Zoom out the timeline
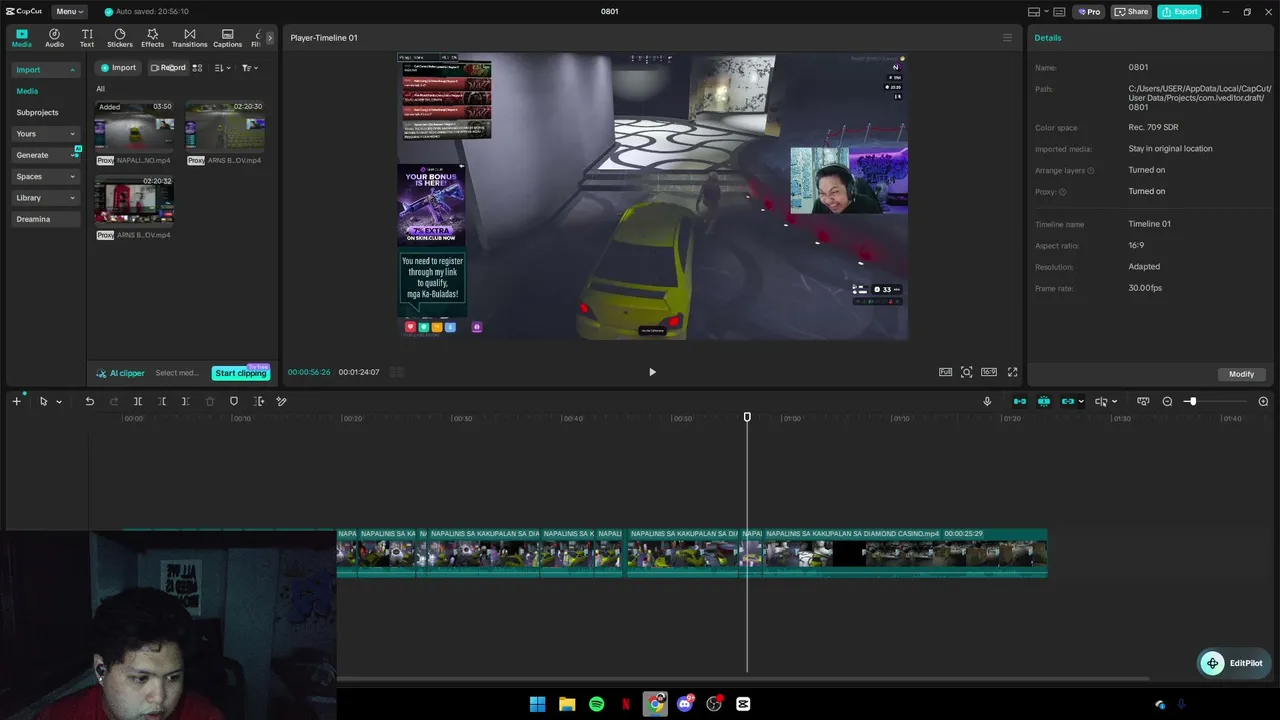 tap(1167, 401)
